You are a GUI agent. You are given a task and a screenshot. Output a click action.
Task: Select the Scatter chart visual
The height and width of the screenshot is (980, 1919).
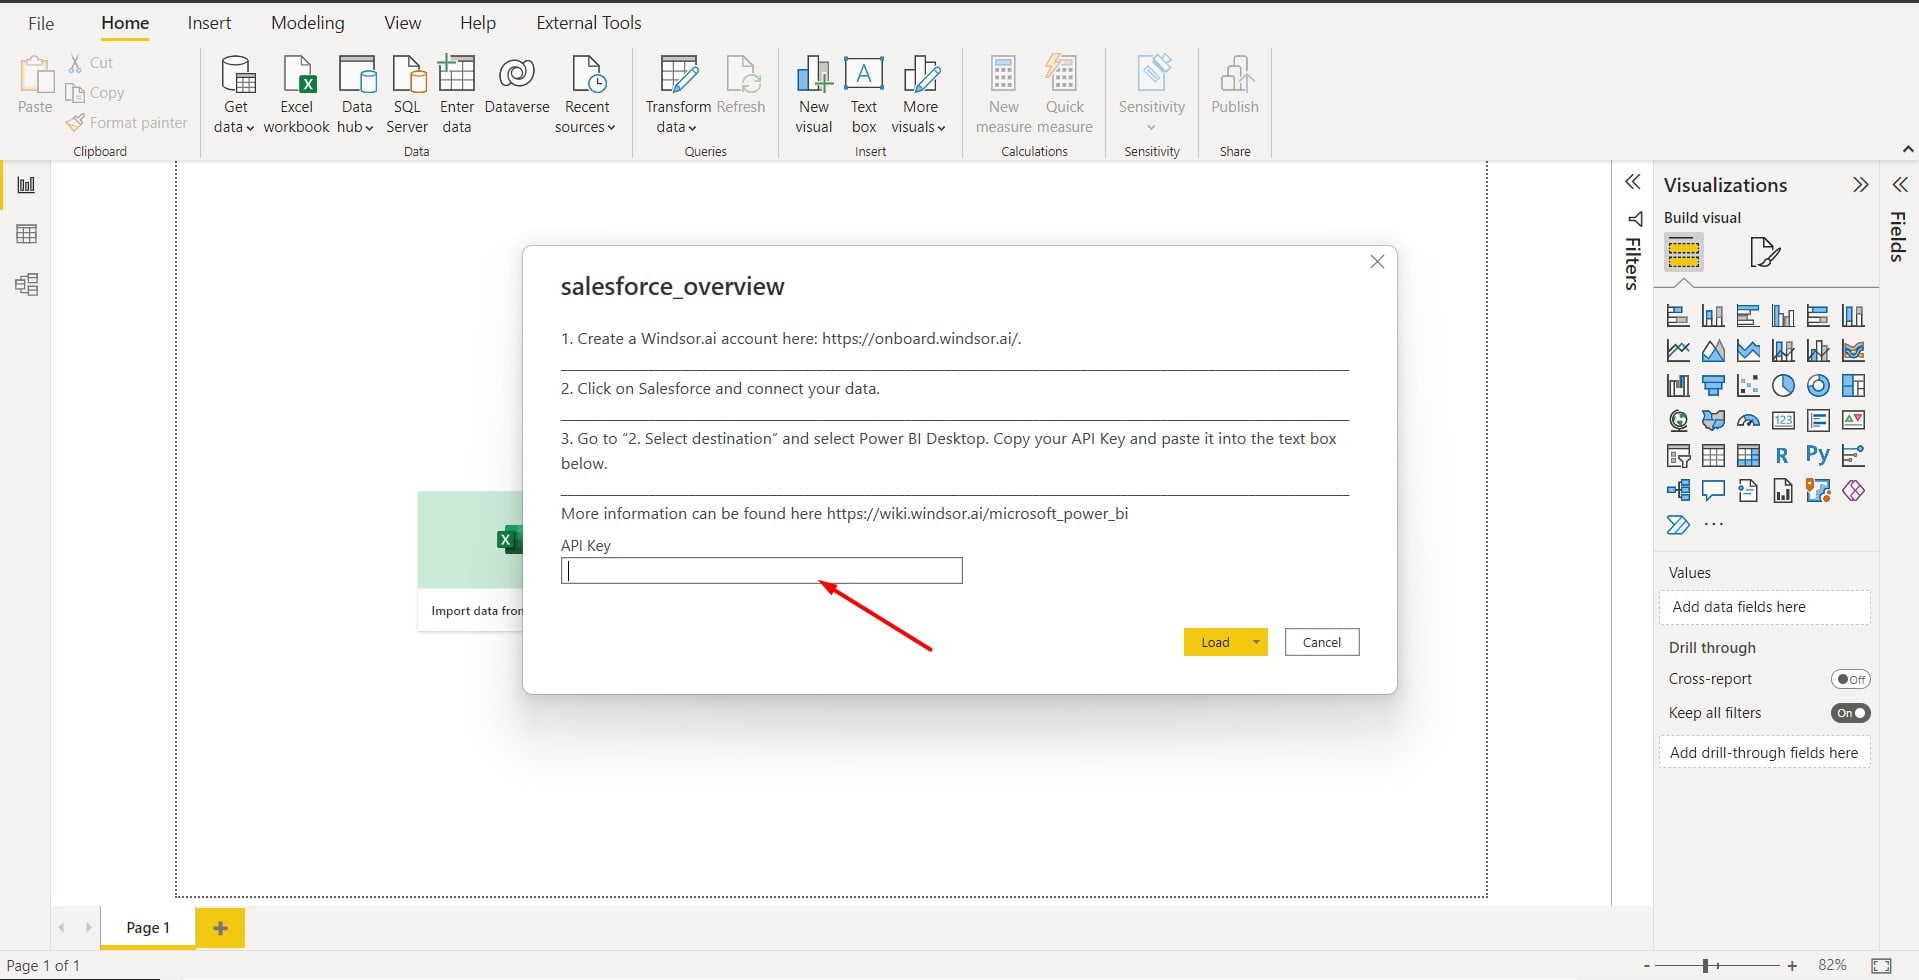[1748, 386]
